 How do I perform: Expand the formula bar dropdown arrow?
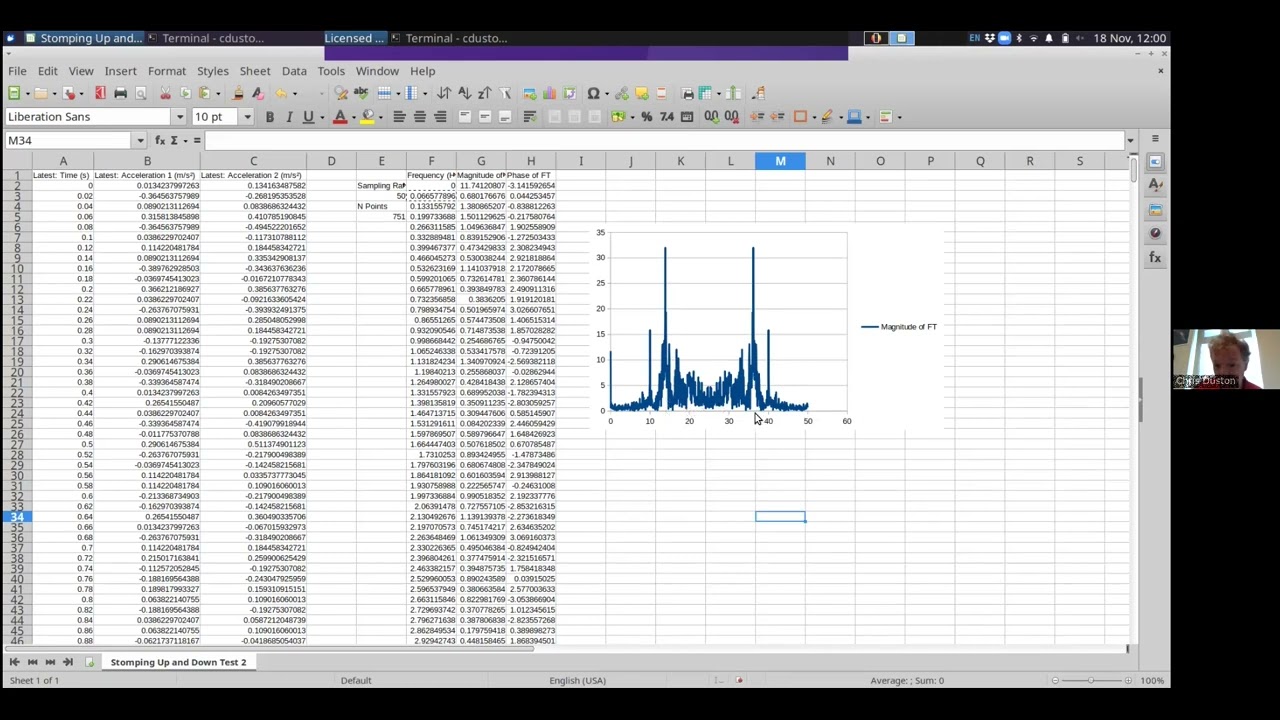pyautogui.click(x=1130, y=141)
